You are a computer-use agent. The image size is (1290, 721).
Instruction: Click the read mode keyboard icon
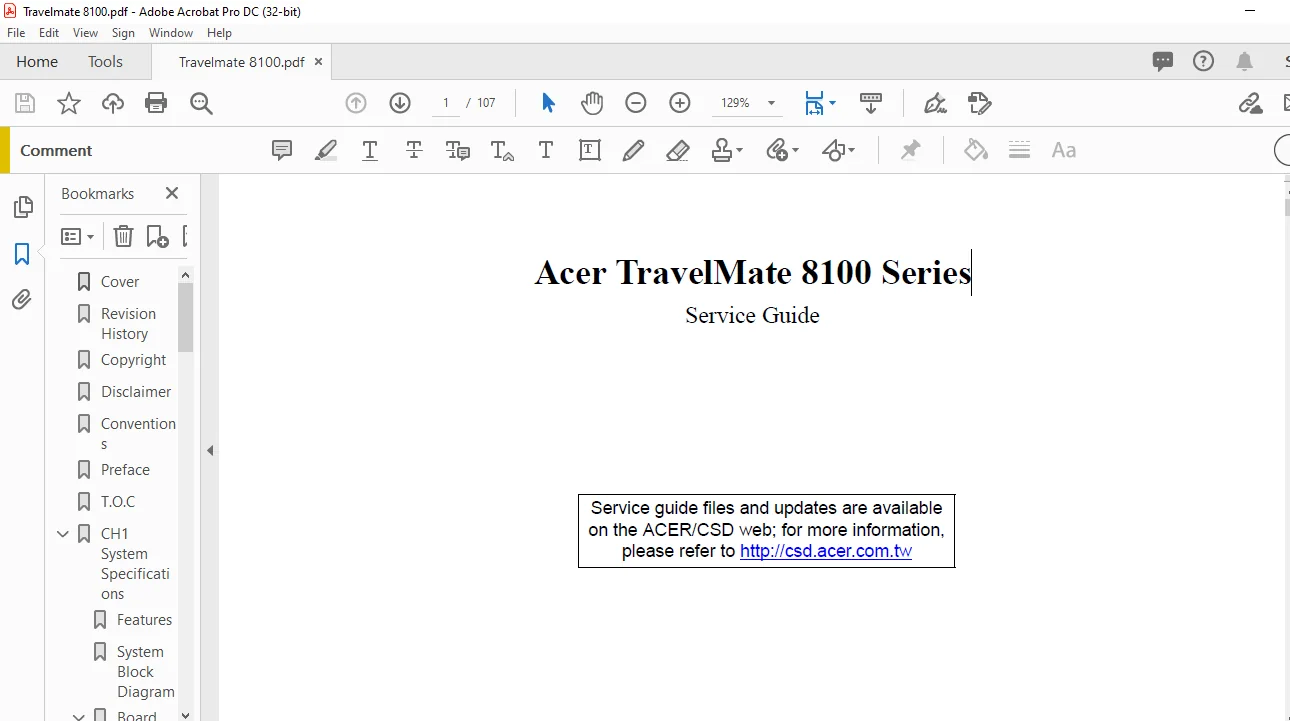coord(871,103)
